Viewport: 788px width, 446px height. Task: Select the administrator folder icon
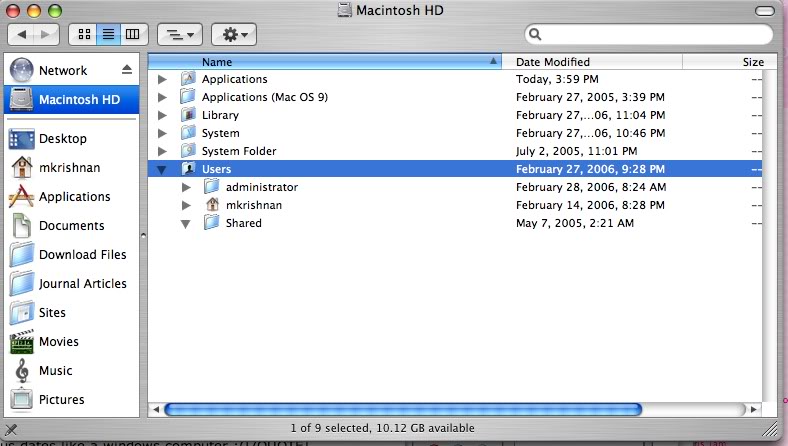[212, 187]
